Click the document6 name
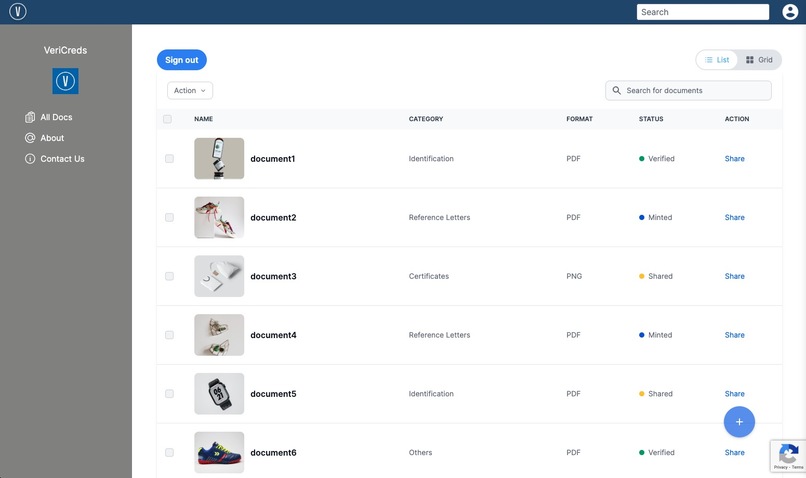This screenshot has height=478, width=806. coord(273,452)
